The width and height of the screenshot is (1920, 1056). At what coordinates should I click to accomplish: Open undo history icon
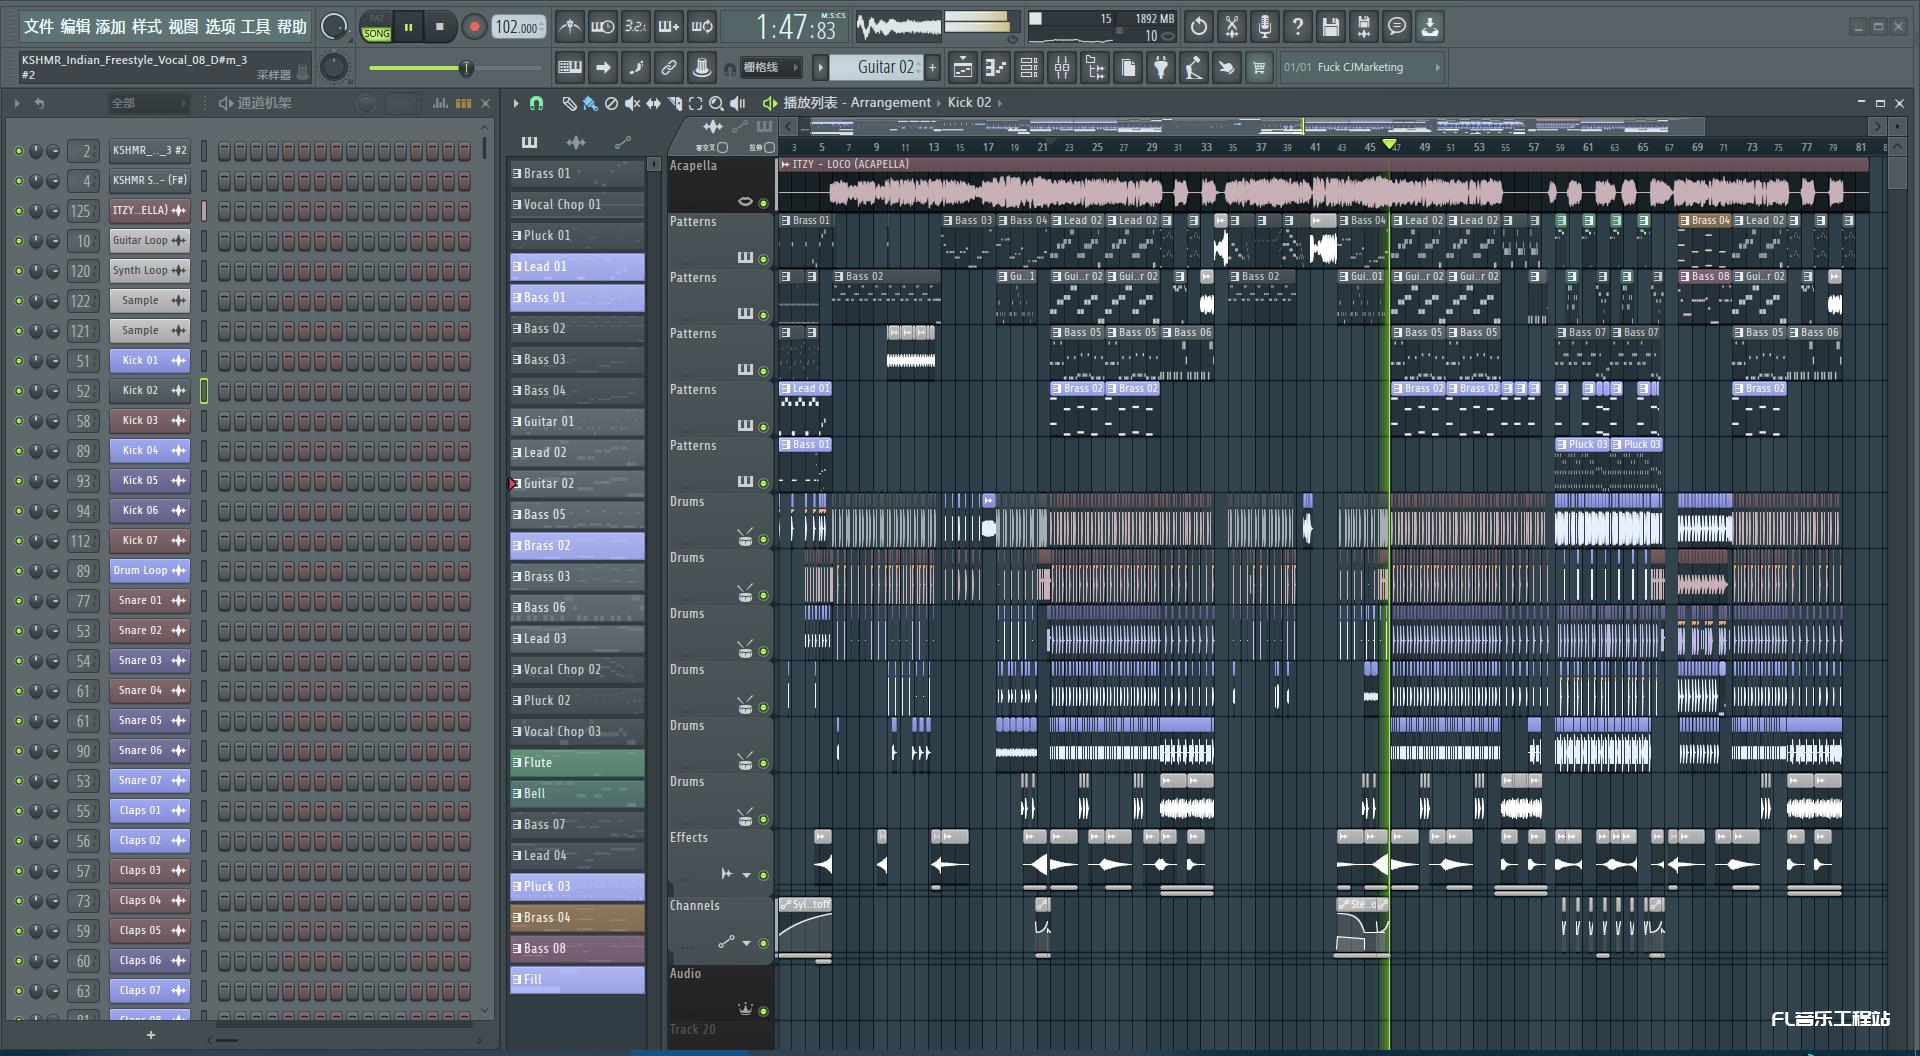(1199, 27)
